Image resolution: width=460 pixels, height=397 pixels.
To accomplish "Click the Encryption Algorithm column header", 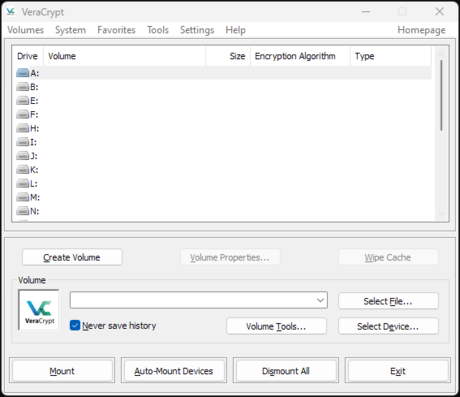I will pyautogui.click(x=300, y=56).
